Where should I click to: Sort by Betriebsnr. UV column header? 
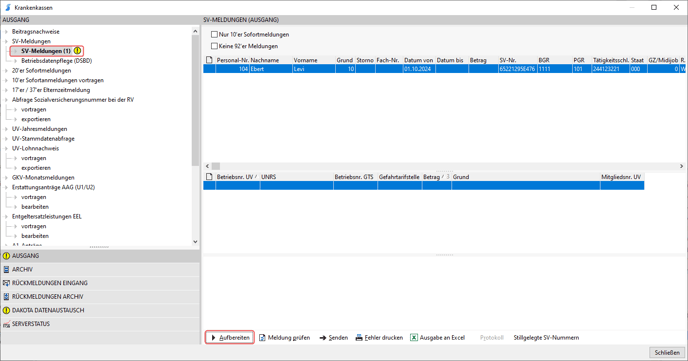coord(237,177)
